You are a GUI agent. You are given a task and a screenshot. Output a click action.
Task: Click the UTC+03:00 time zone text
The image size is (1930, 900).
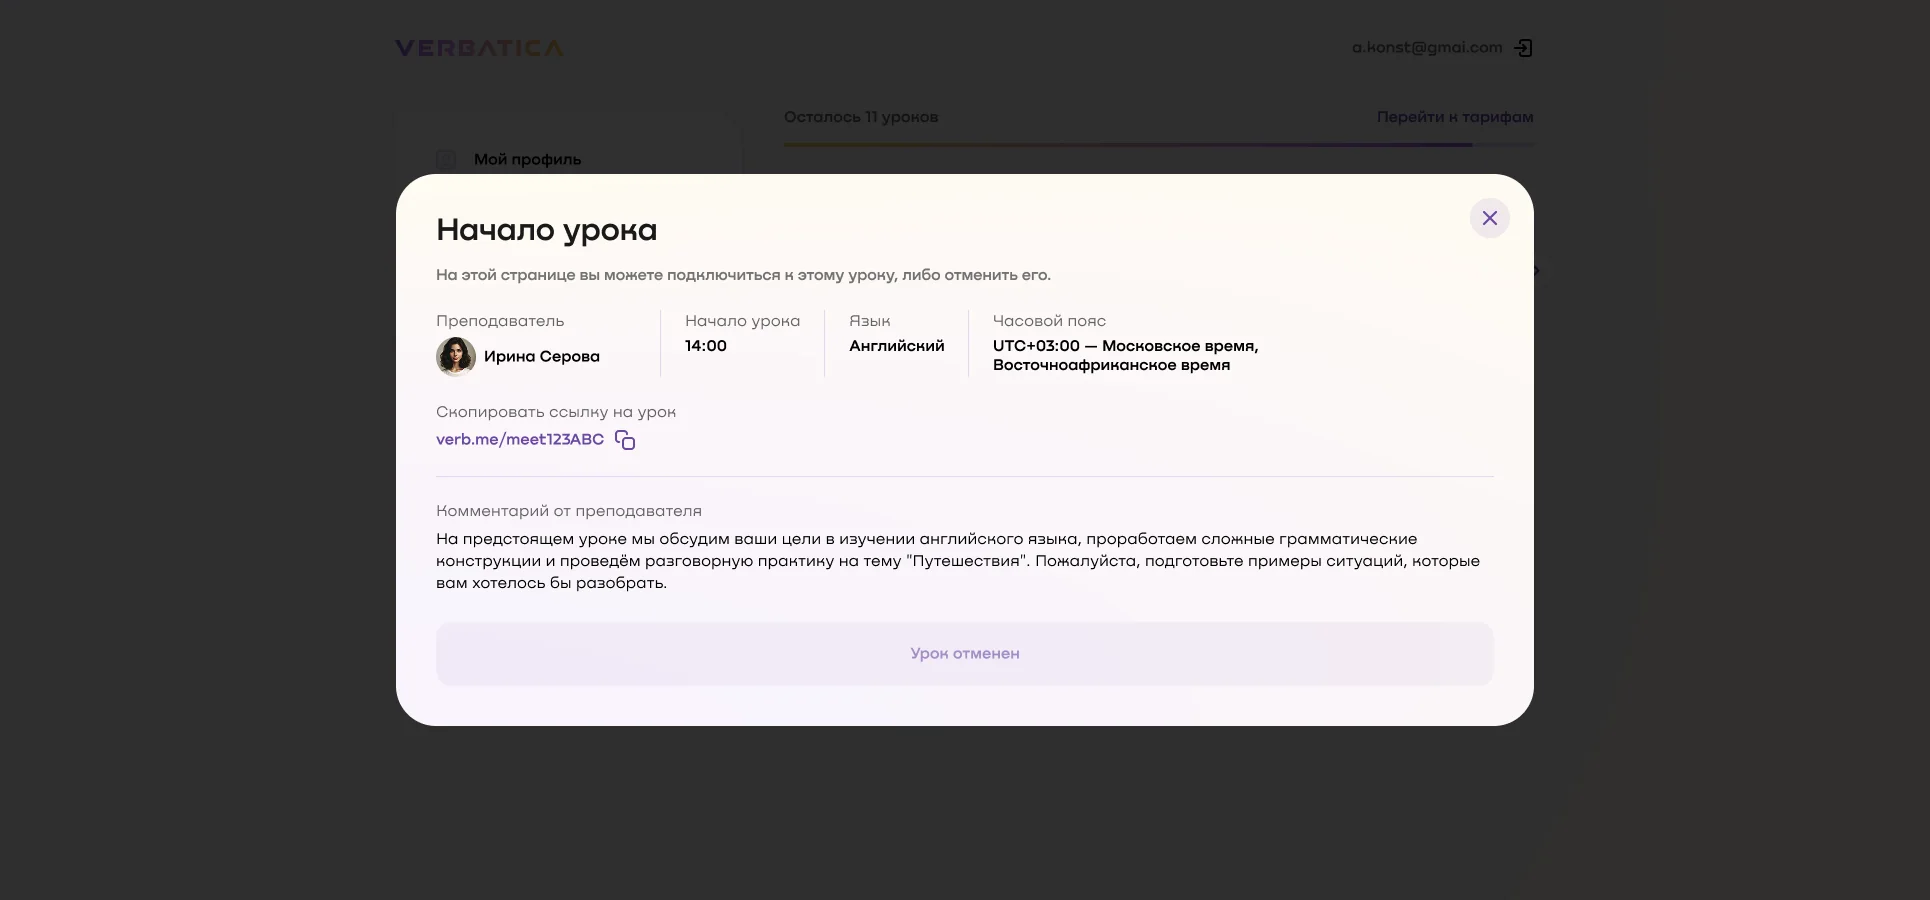coord(1126,355)
